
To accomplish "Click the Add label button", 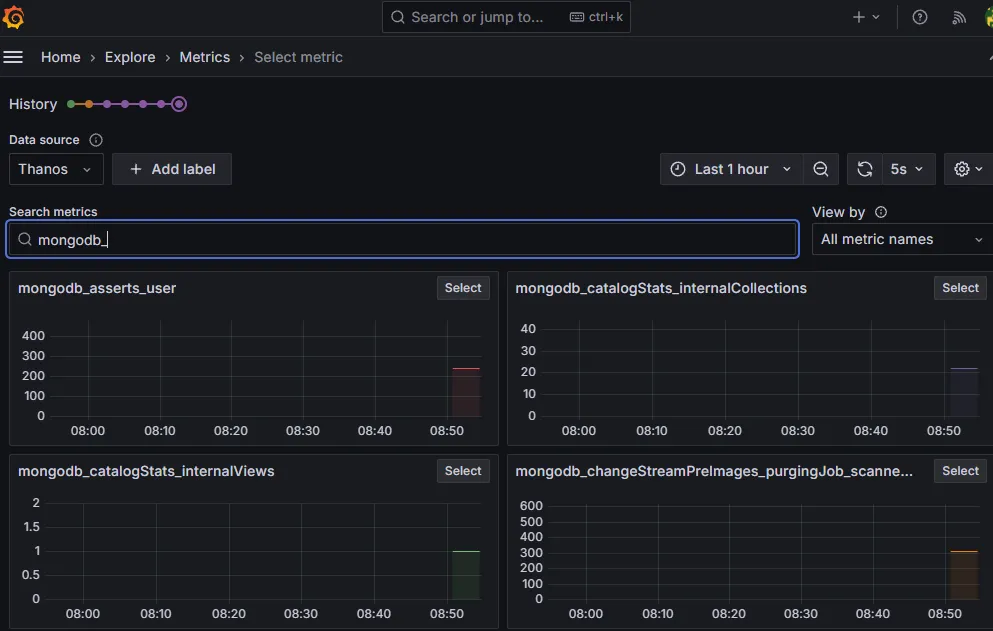I will [171, 169].
